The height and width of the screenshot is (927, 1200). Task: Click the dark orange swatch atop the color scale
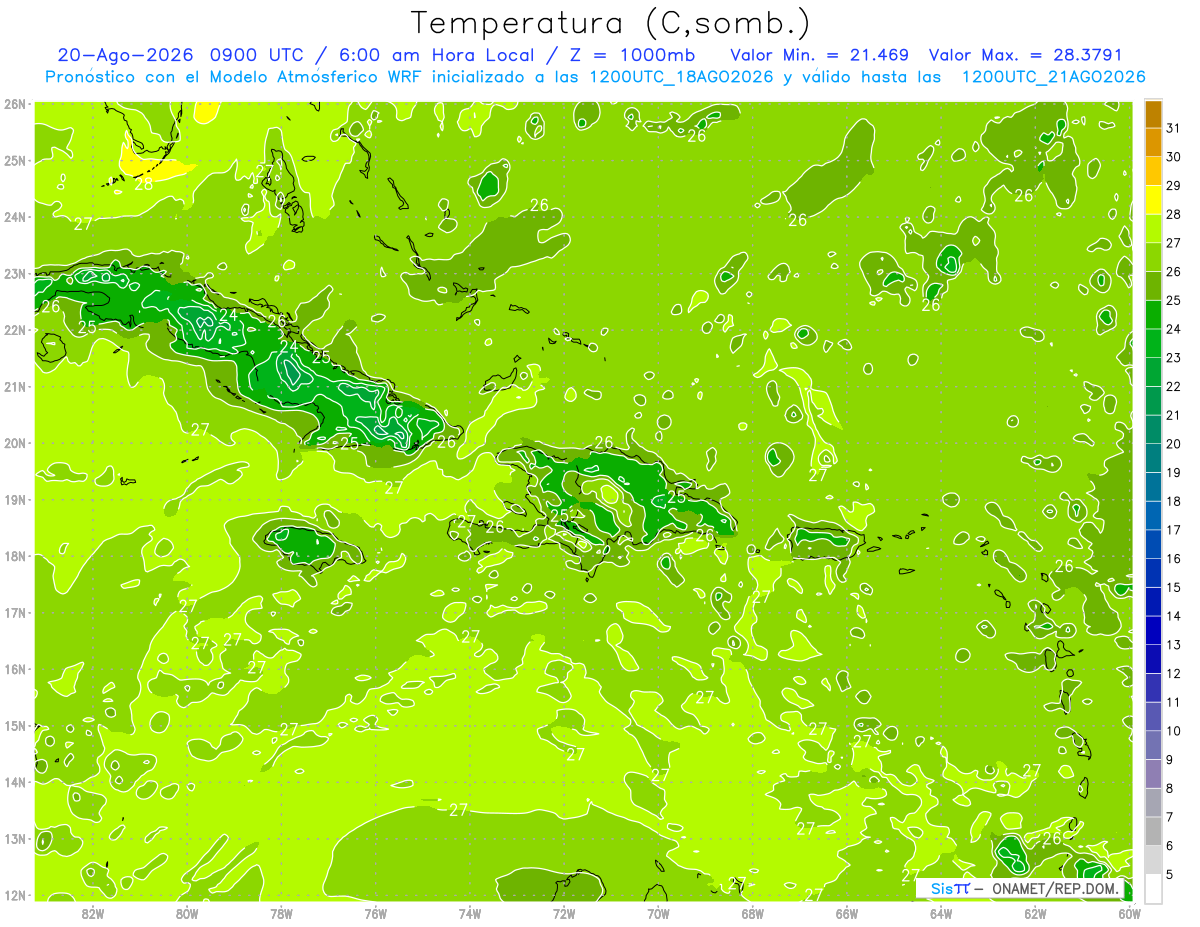click(1153, 114)
